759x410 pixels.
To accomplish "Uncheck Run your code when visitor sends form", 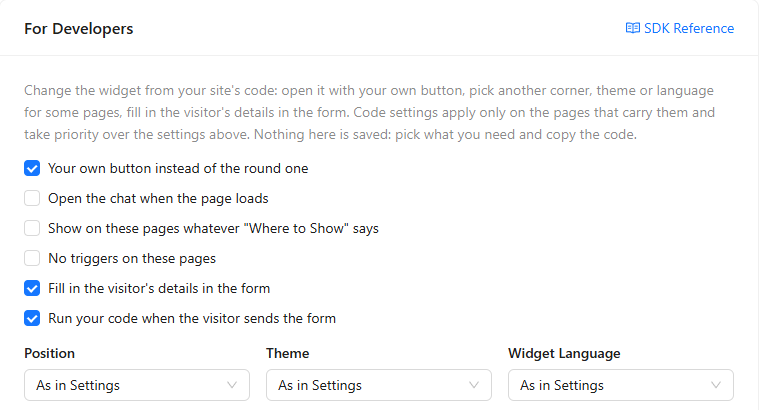I will (32, 319).
